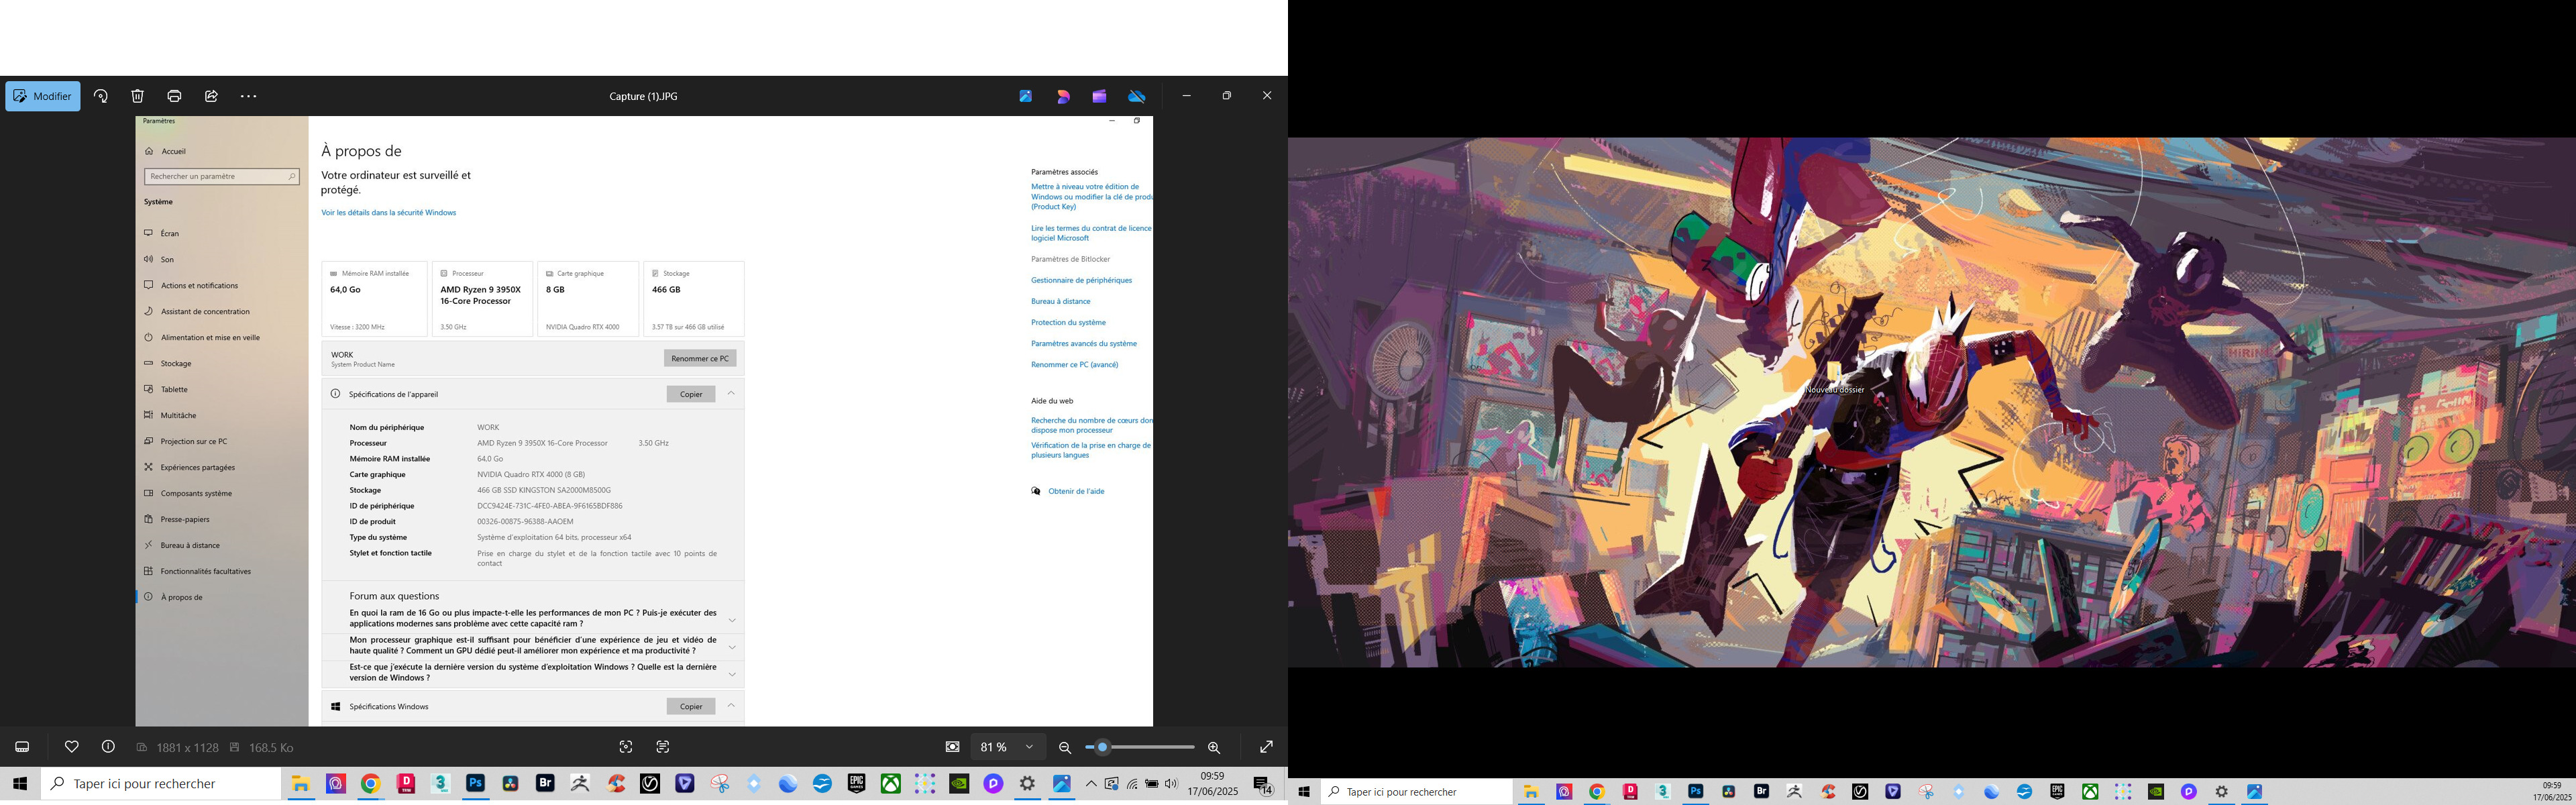Start visual search scan icon
Screen dimensions: 2576x805
pos(626,747)
